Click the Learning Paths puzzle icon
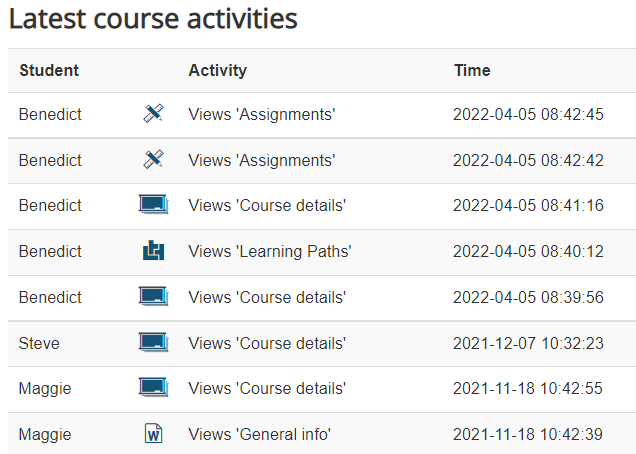 [153, 252]
